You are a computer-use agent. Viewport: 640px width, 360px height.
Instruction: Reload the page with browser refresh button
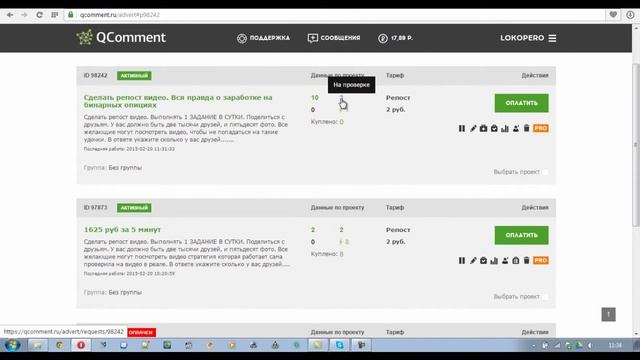pyautogui.click(x=39, y=15)
